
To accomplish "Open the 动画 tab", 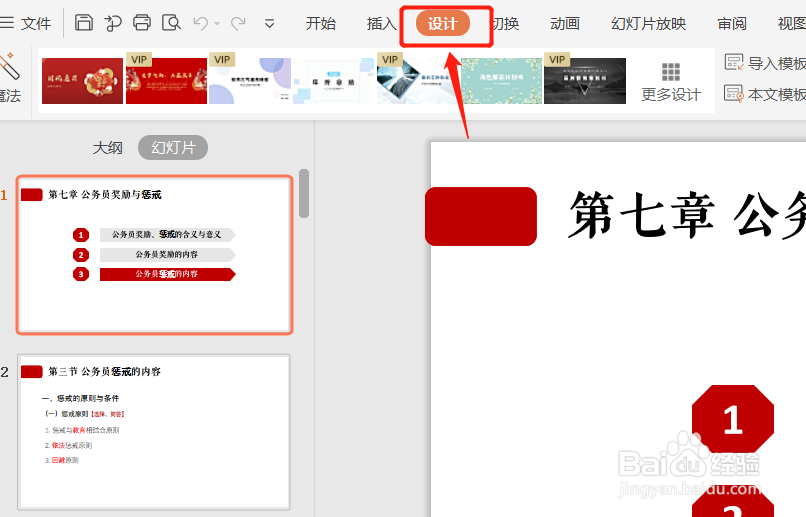I will coord(565,24).
